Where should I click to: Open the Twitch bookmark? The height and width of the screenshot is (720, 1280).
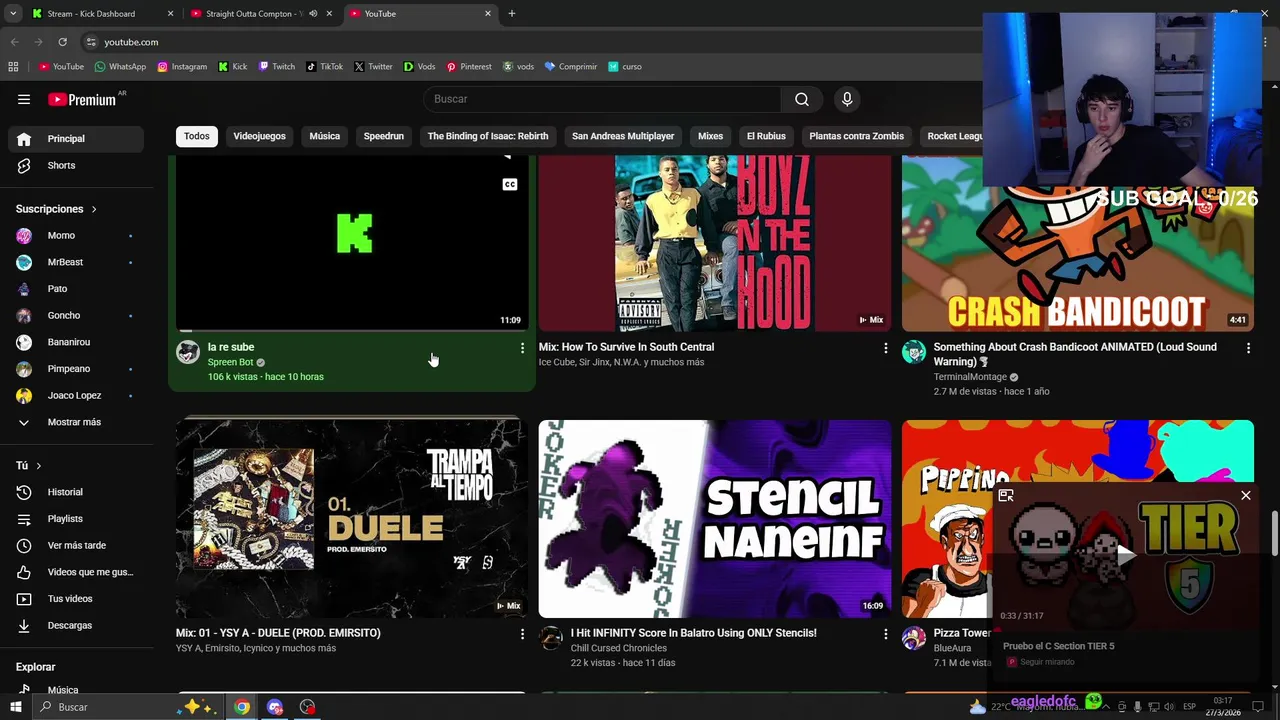click(277, 67)
